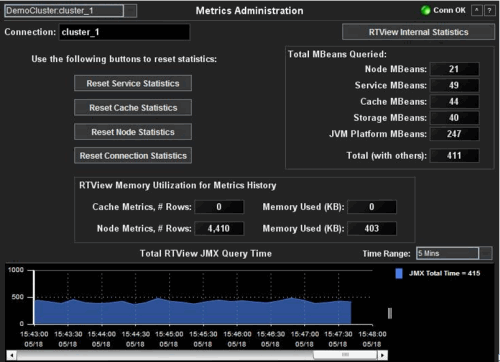Screen dimensions: 500x362
Task: Click the Total (with others) value 411
Action: coord(454,156)
